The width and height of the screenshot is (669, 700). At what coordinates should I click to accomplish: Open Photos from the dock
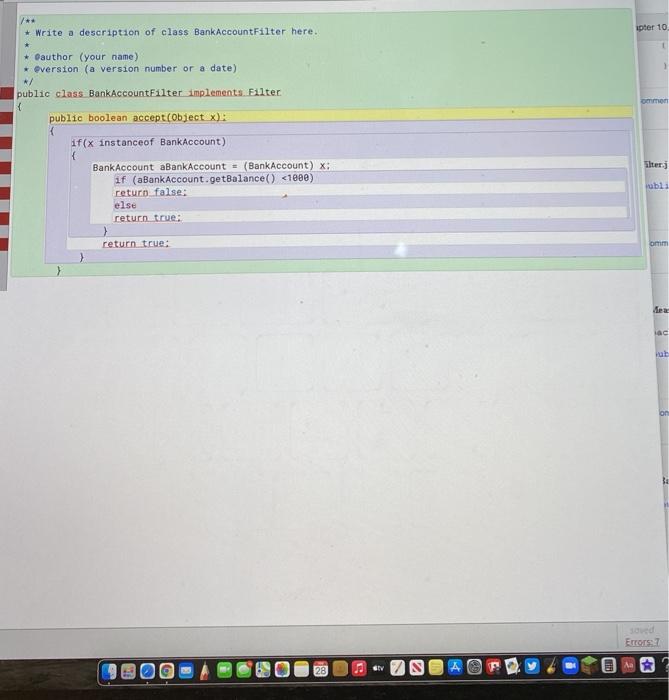[x=282, y=669]
